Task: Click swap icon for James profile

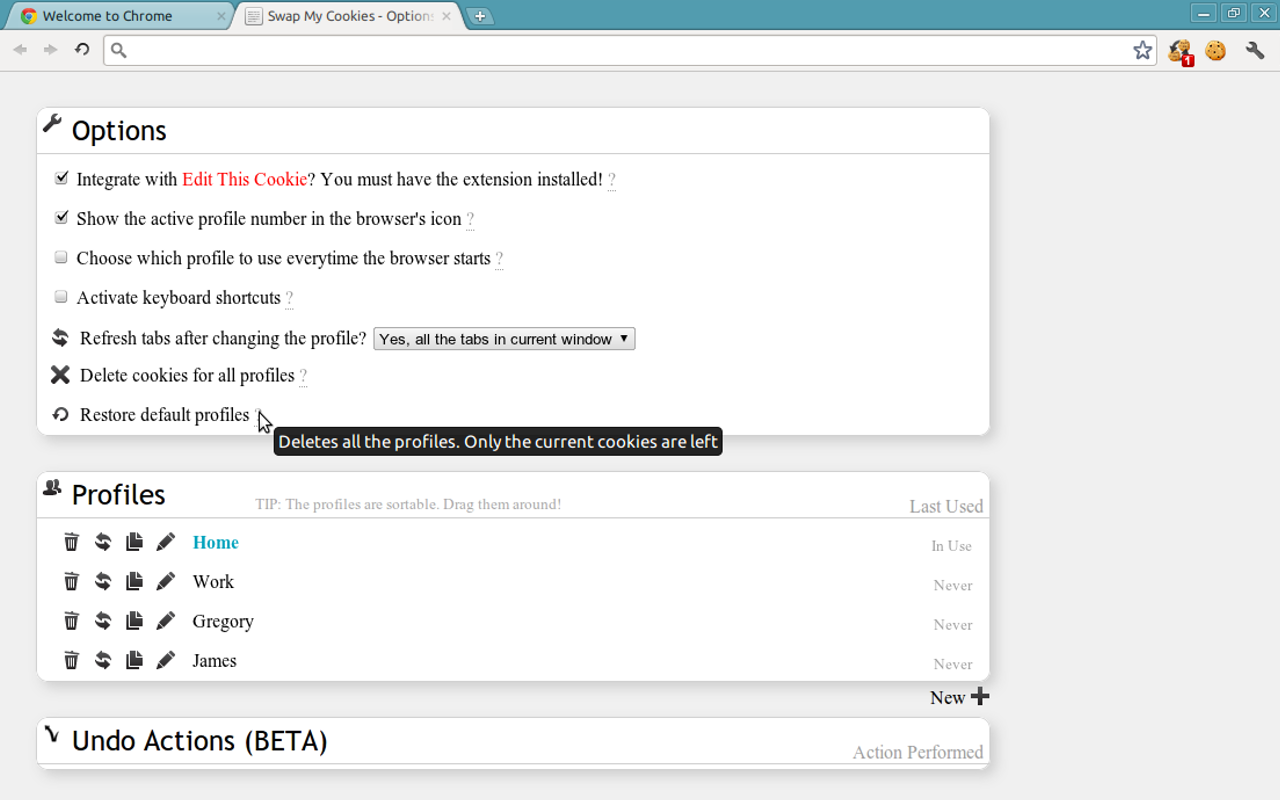Action: coord(103,660)
